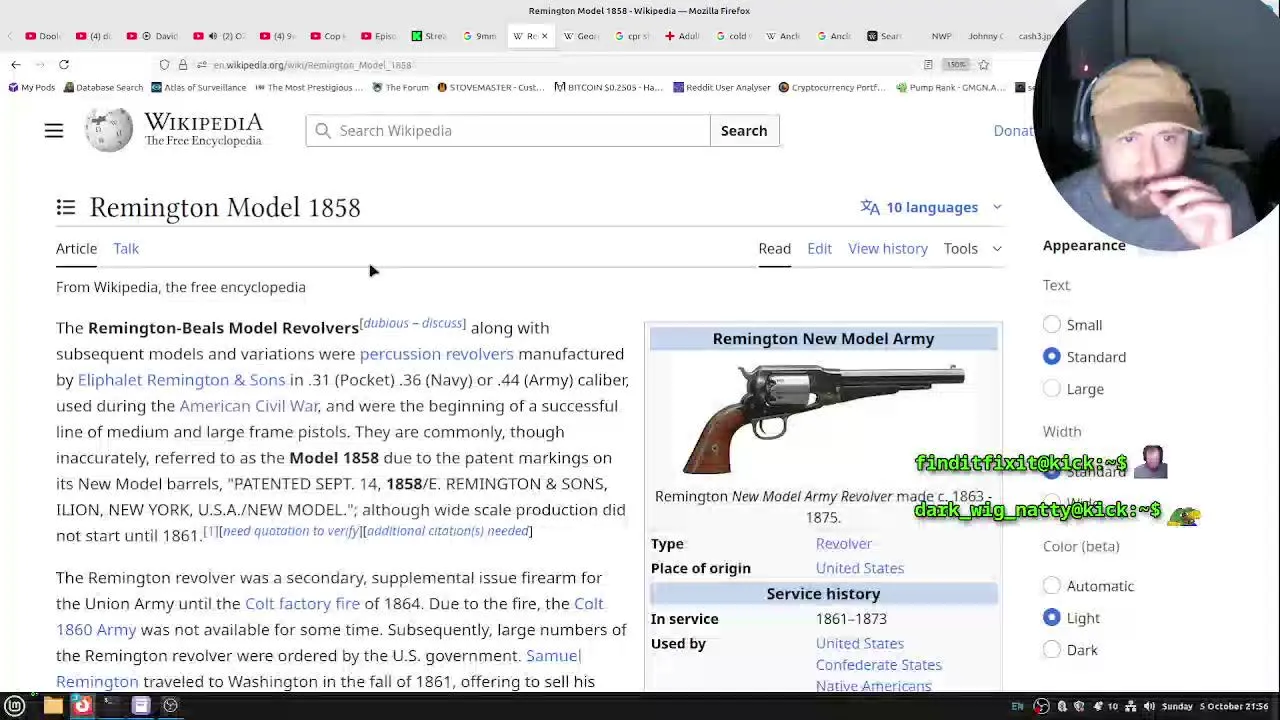This screenshot has width=1280, height=720.
Task: Click the additional citation(s) needed link
Action: 448,531
